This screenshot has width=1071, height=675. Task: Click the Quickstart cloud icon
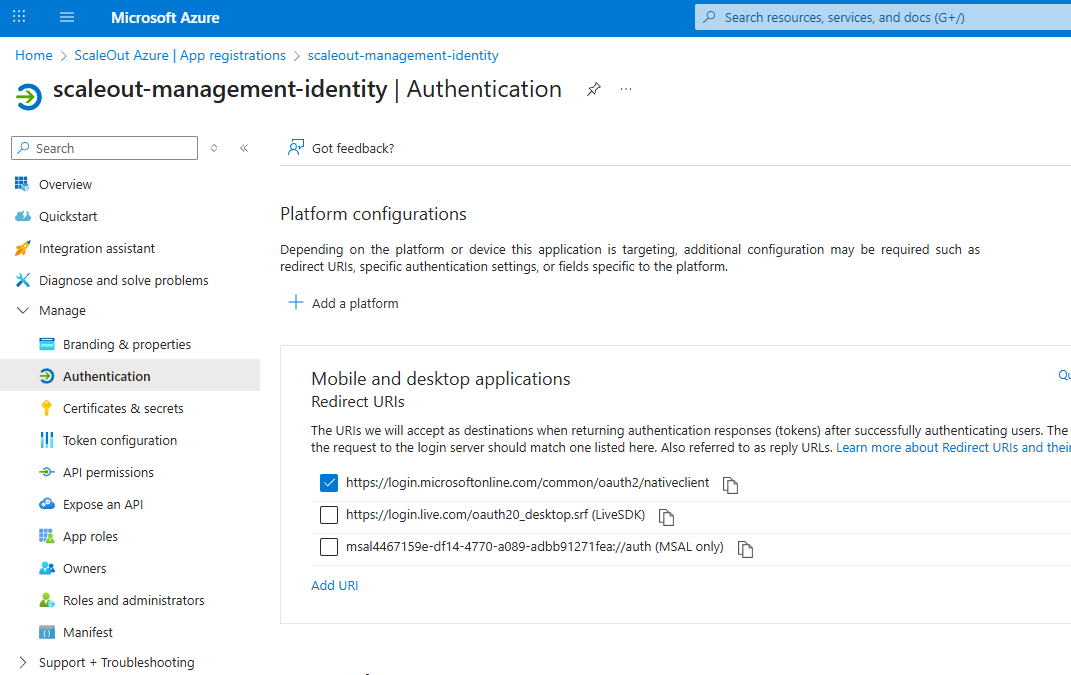(23, 216)
